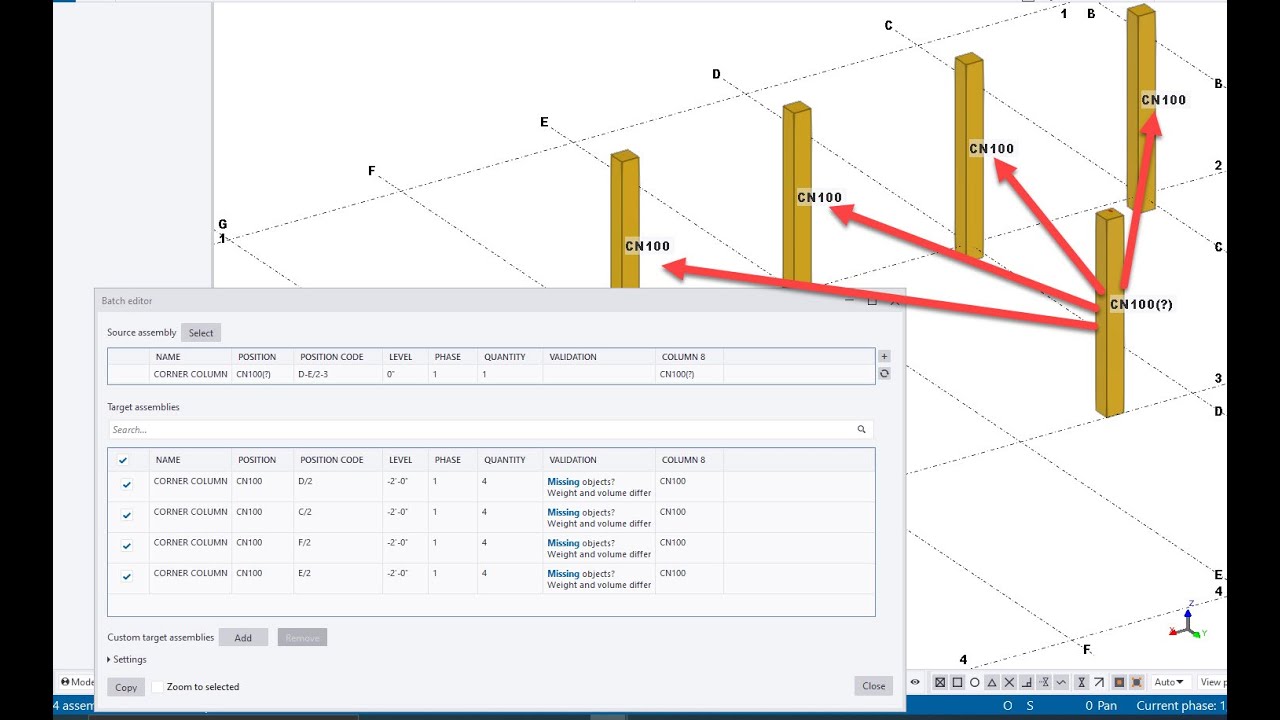1280x720 pixels.
Task: Toggle the empty square snap icon
Action: tap(957, 682)
